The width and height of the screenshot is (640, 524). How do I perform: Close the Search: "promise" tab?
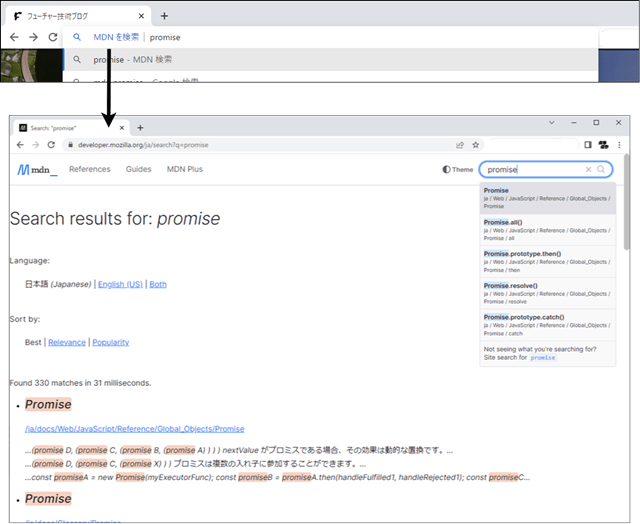(122, 128)
